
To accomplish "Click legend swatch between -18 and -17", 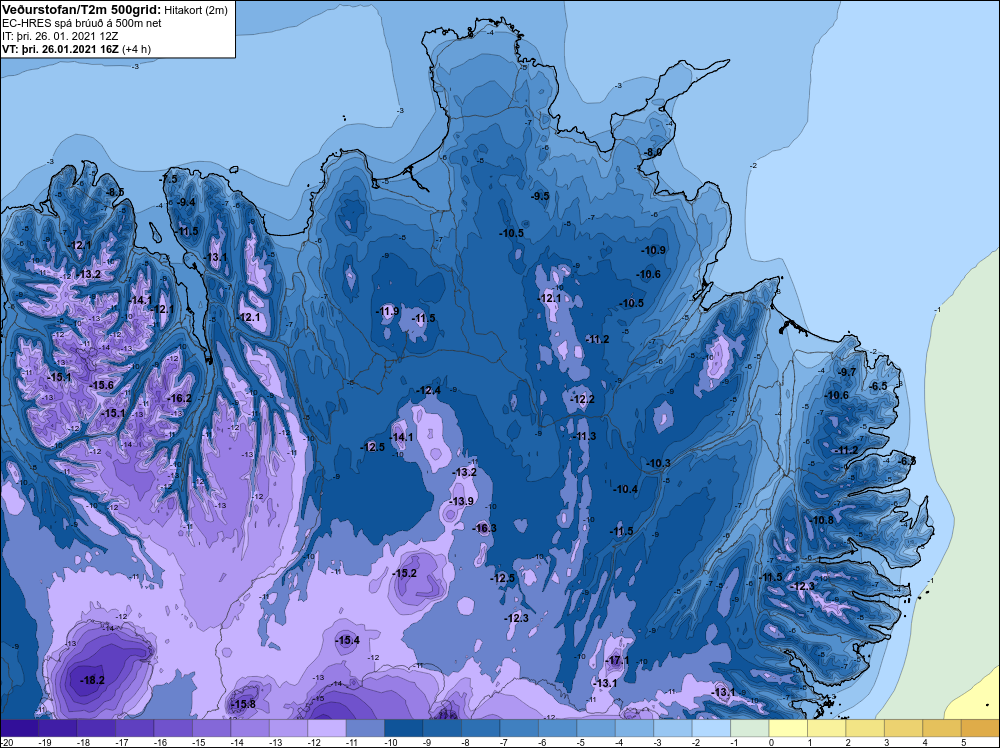I will point(96,728).
